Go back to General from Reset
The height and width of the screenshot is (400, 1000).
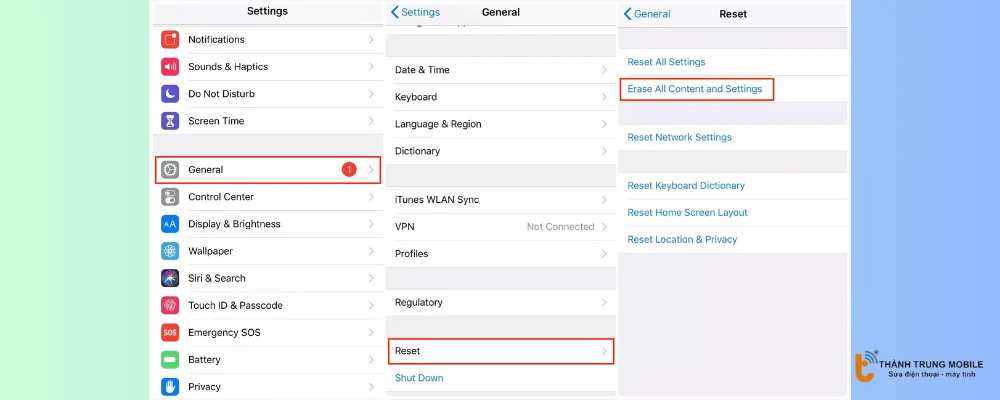click(x=647, y=14)
